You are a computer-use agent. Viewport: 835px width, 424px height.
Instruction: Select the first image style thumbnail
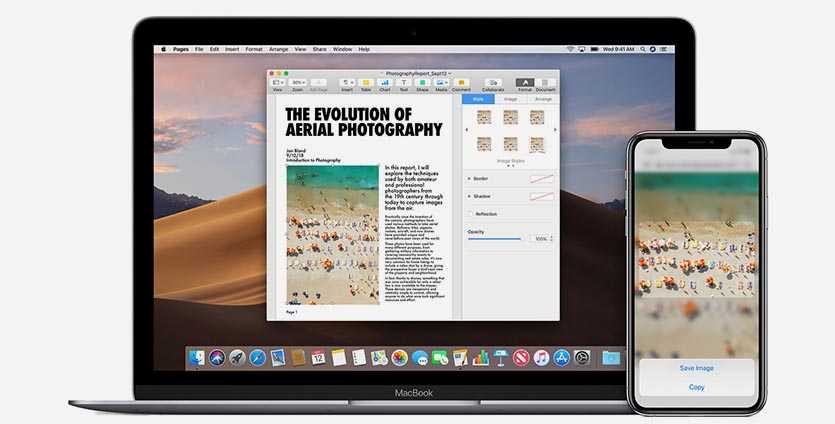click(x=484, y=117)
